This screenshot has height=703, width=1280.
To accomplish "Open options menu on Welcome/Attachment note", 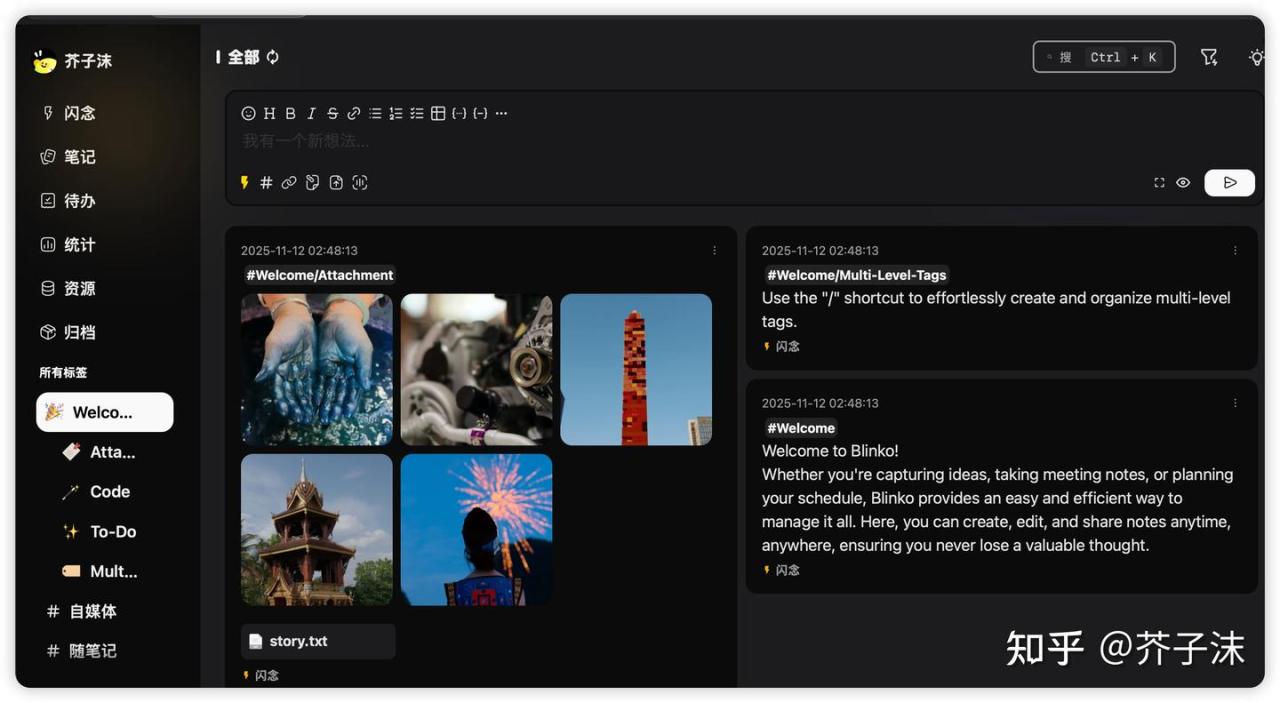I will tap(714, 251).
